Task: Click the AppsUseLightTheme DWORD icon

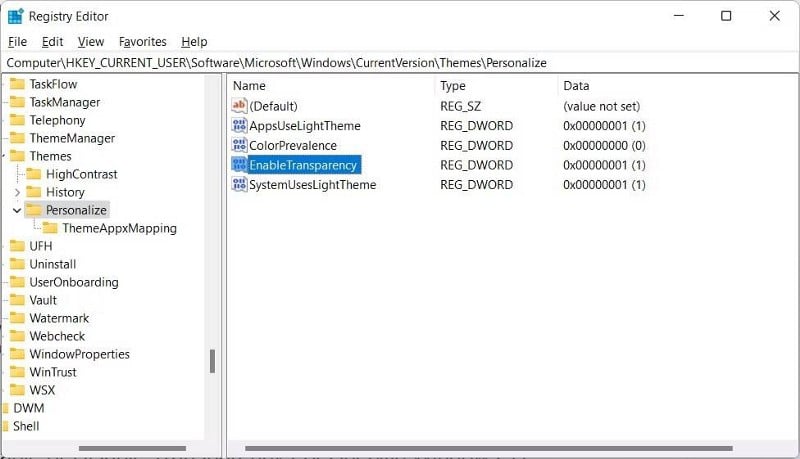Action: pyautogui.click(x=239, y=125)
